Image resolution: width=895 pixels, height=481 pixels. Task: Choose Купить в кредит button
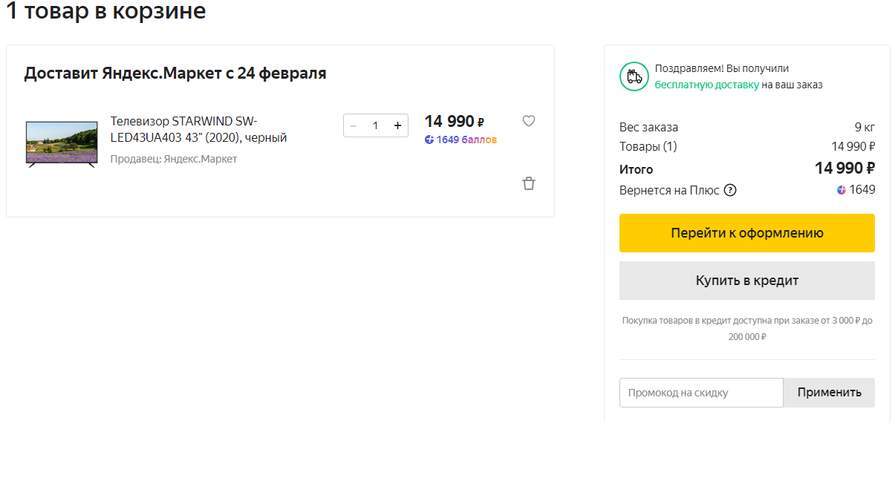click(x=747, y=281)
